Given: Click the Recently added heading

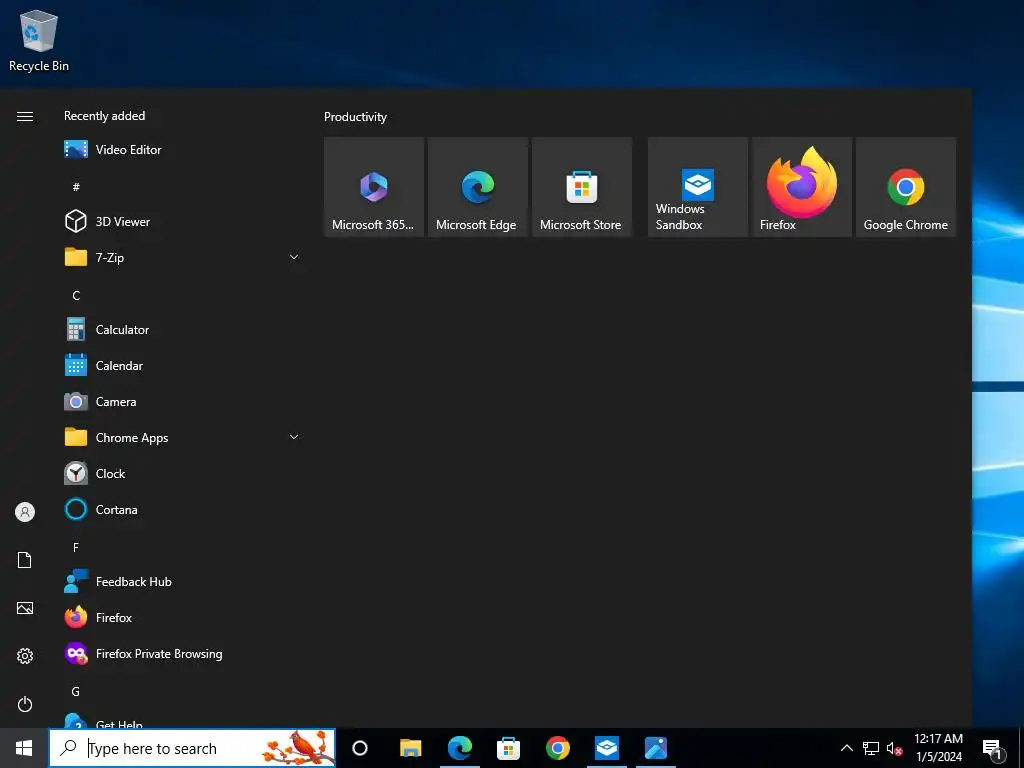Looking at the screenshot, I should tap(104, 116).
